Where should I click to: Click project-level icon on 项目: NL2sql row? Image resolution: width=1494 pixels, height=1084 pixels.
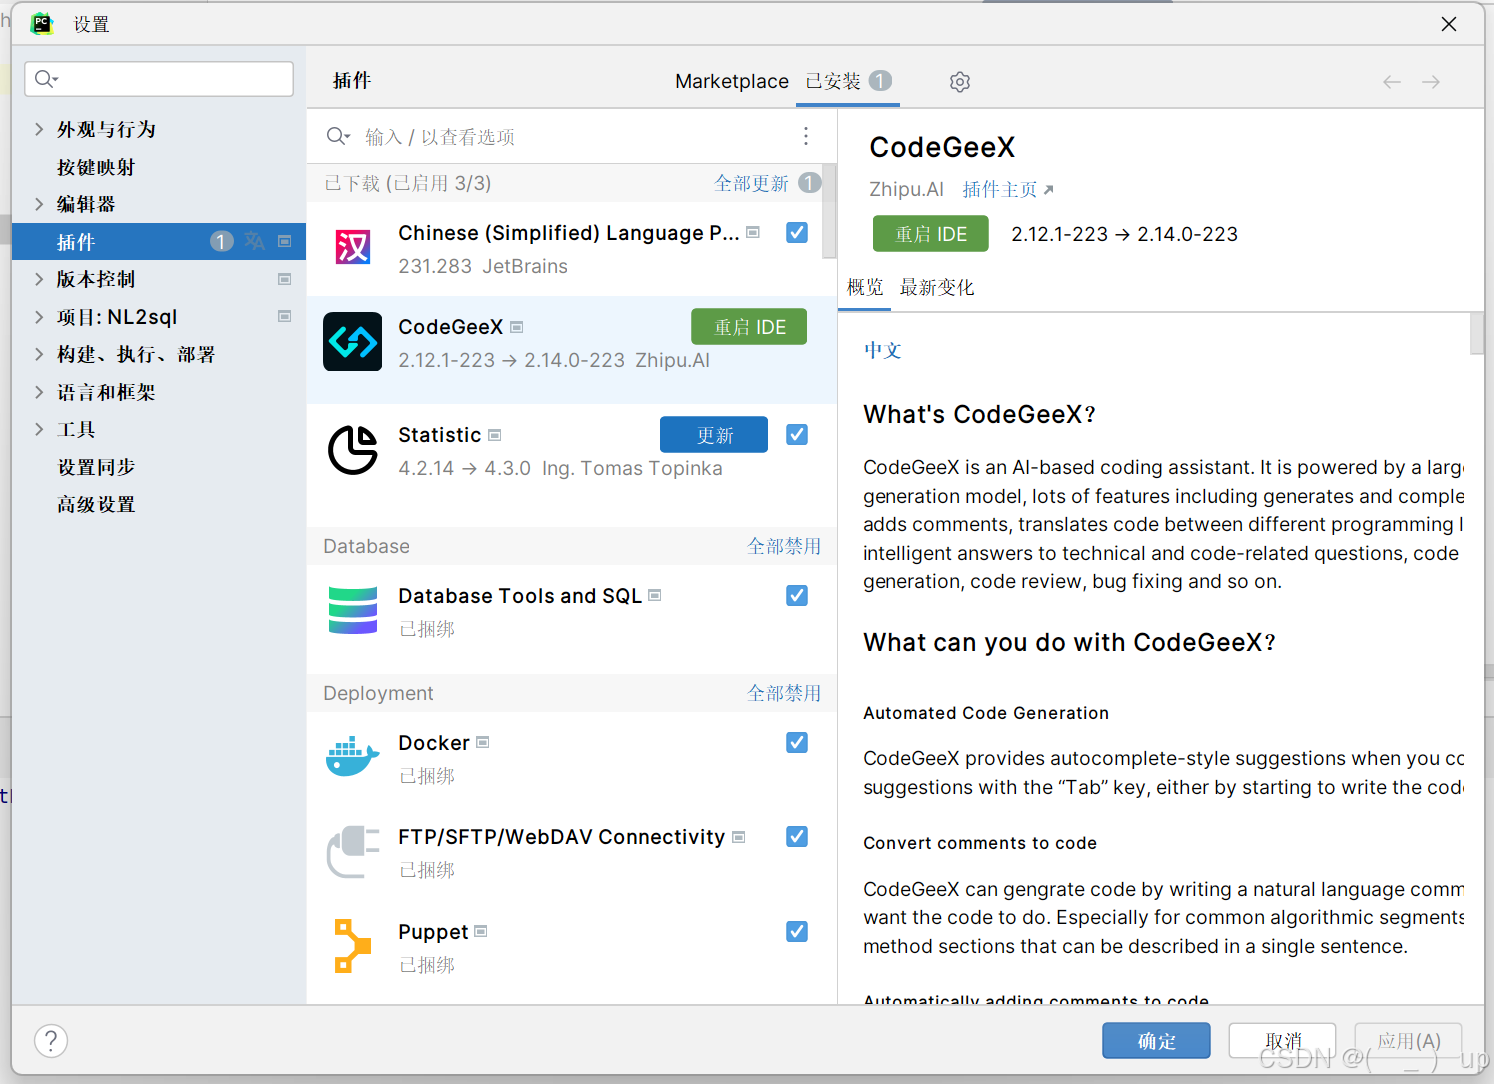[x=285, y=317]
